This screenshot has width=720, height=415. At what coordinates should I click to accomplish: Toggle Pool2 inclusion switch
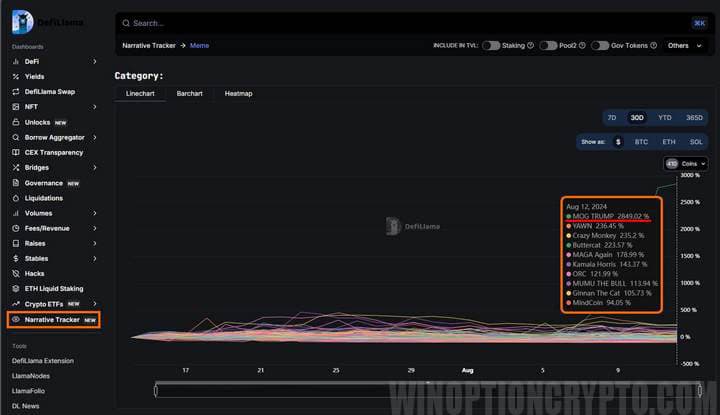[x=548, y=45]
